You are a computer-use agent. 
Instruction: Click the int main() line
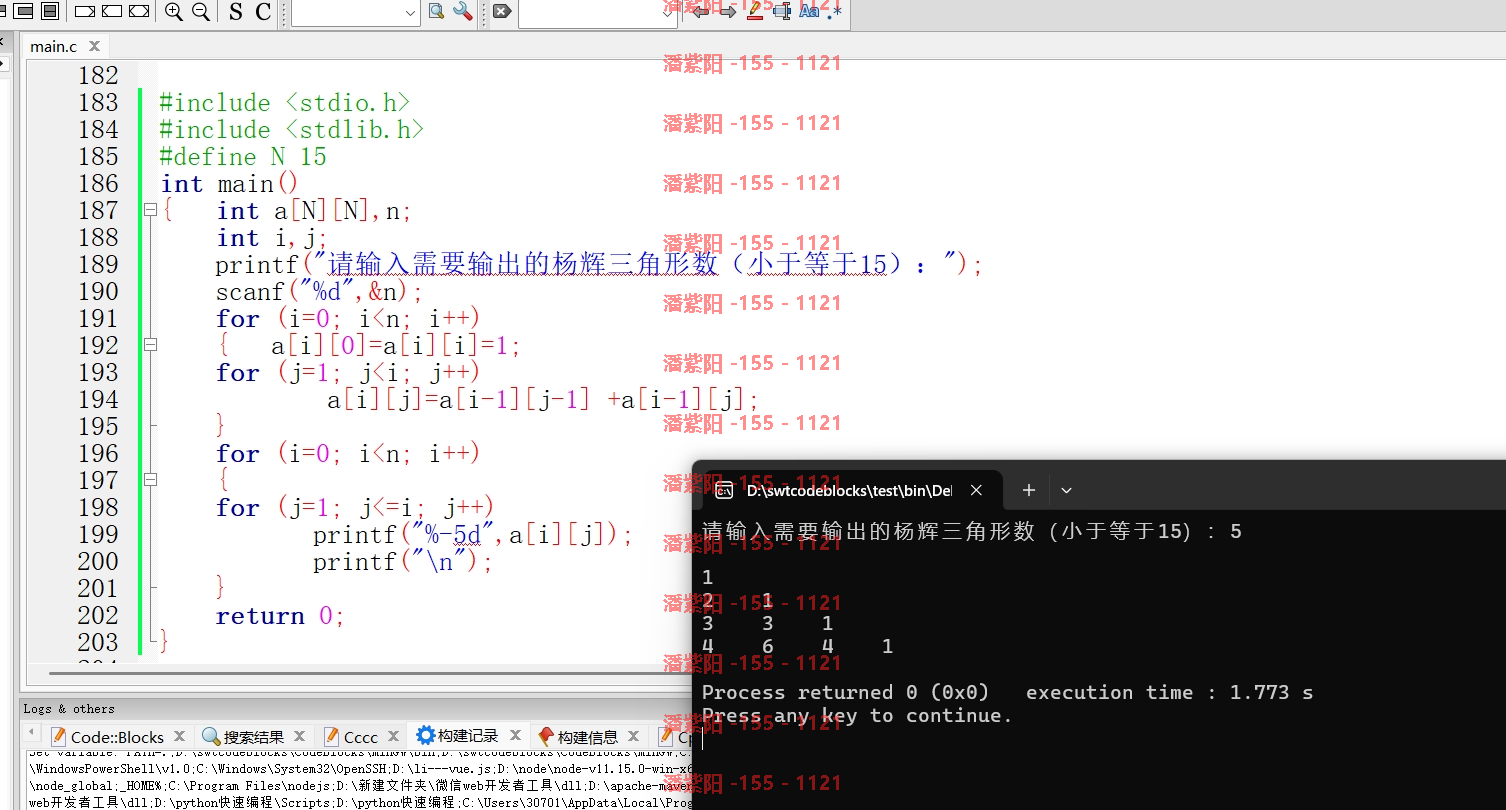[230, 184]
